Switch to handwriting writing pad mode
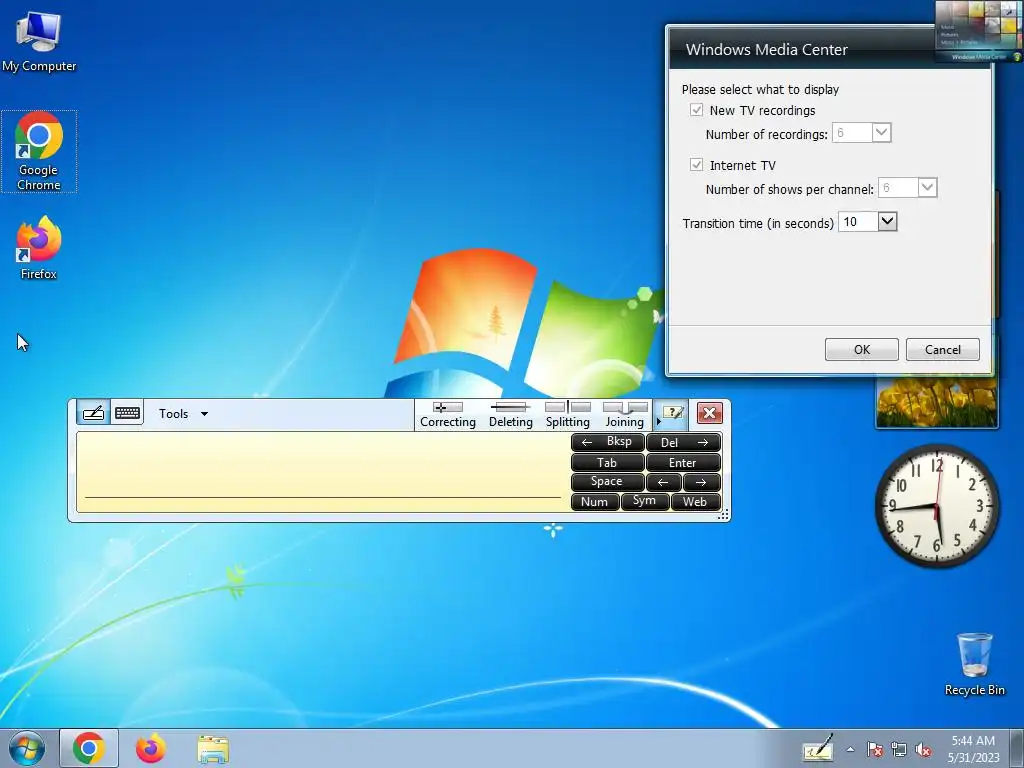1024x768 pixels. [93, 413]
